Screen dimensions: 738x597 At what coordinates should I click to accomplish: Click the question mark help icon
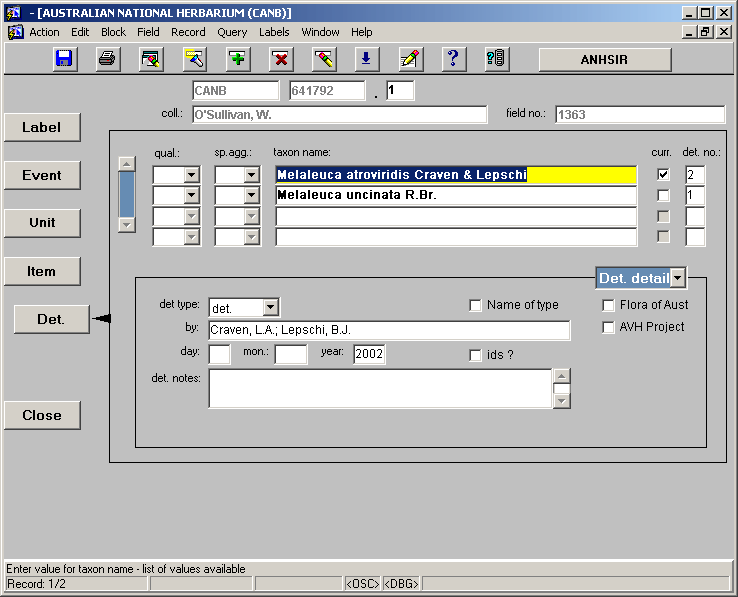452,59
